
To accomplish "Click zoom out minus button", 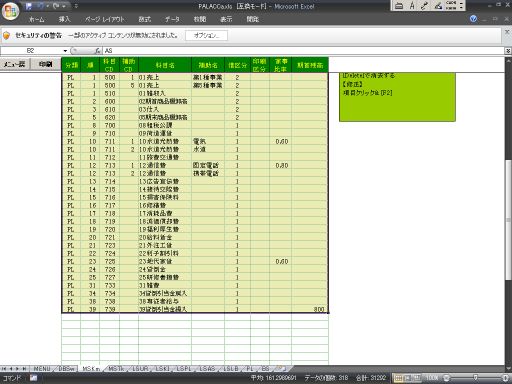I will coord(446,378).
